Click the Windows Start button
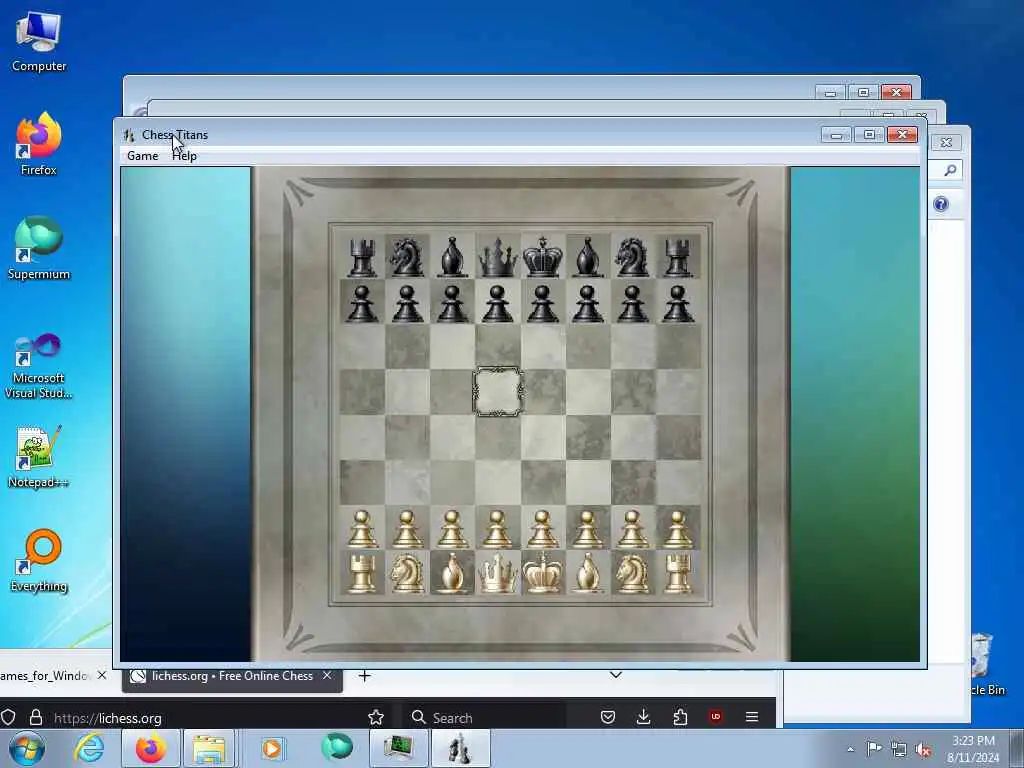The width and height of the screenshot is (1024, 768). [x=26, y=748]
